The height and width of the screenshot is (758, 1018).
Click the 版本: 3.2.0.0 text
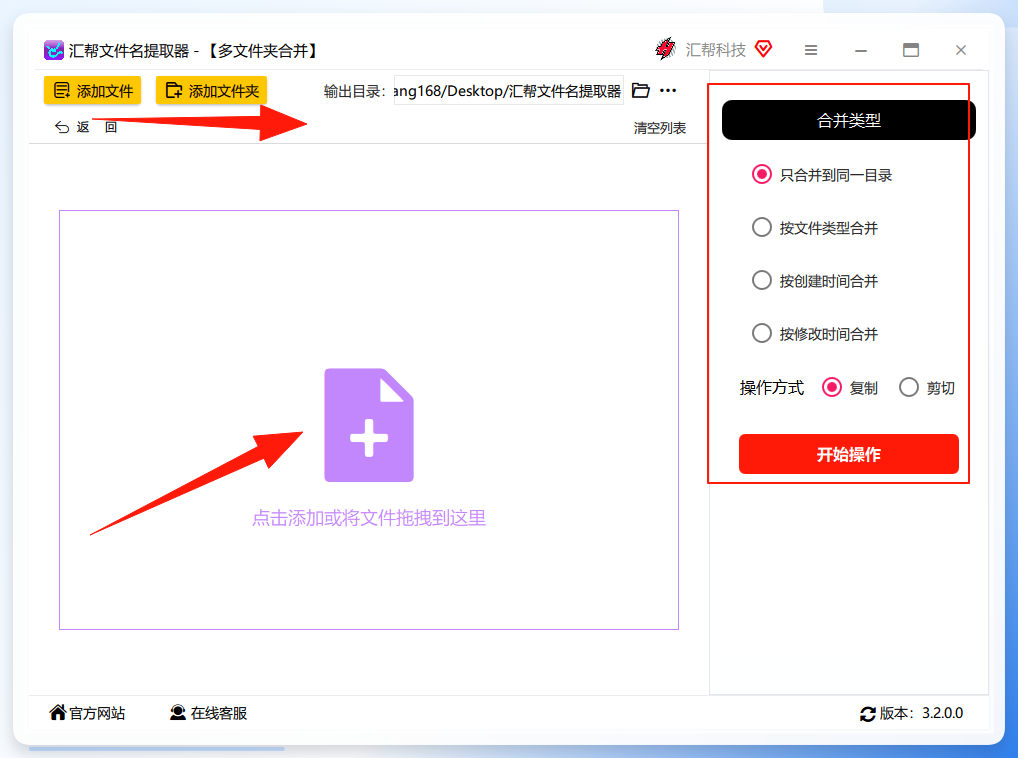coord(921,713)
